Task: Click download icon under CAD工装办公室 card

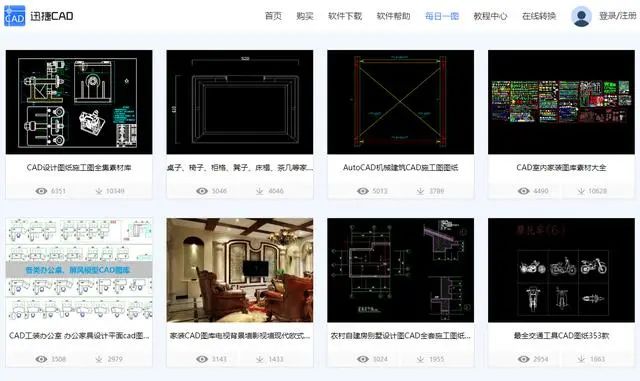Action: pyautogui.click(x=99, y=359)
